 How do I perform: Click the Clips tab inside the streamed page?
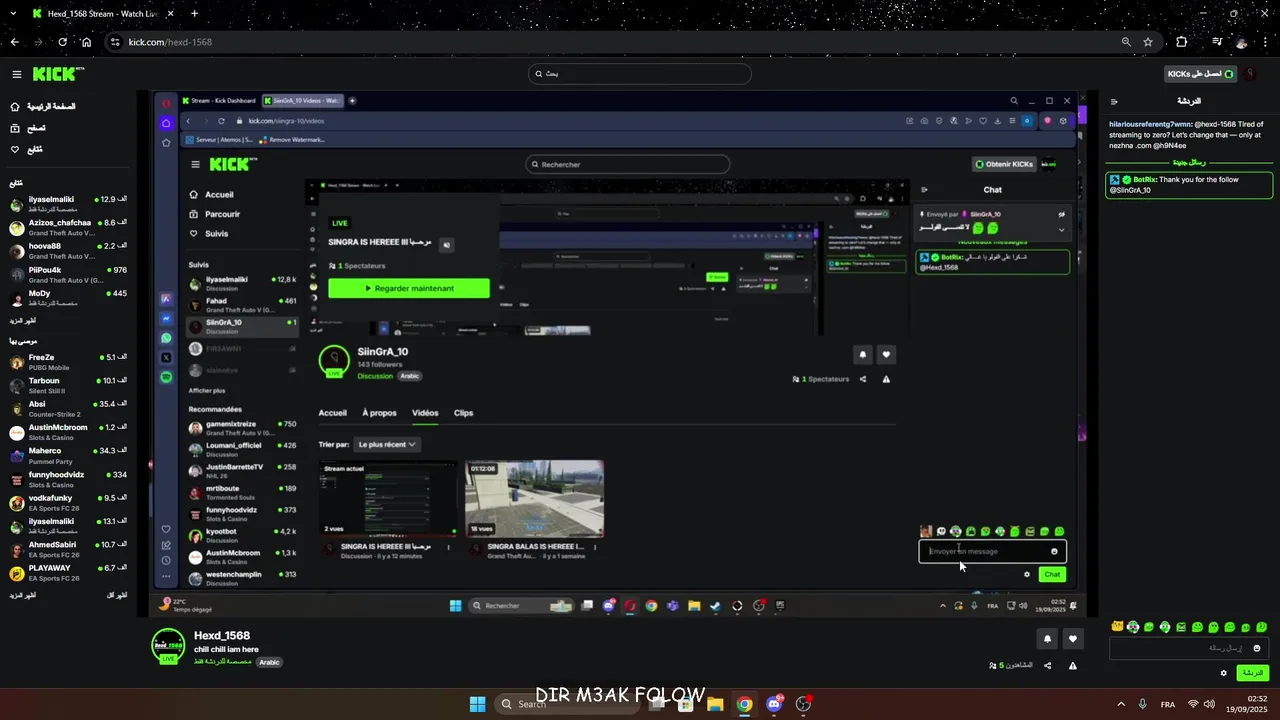(463, 413)
